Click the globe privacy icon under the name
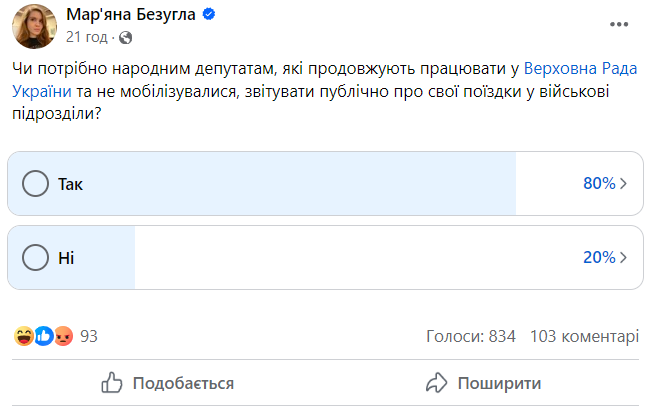Image resolution: width=646 pixels, height=409 pixels. tap(127, 38)
